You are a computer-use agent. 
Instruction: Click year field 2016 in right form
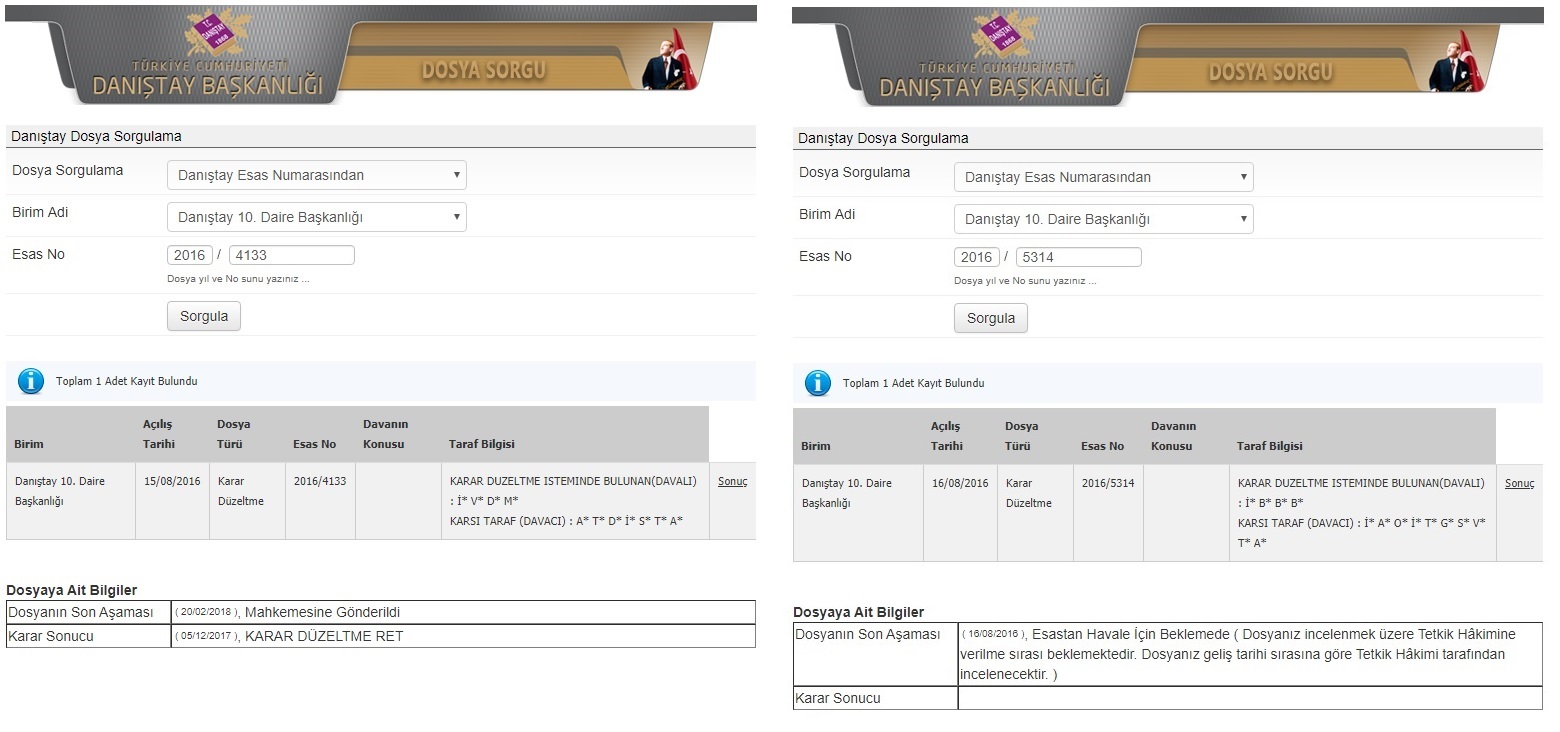[976, 257]
